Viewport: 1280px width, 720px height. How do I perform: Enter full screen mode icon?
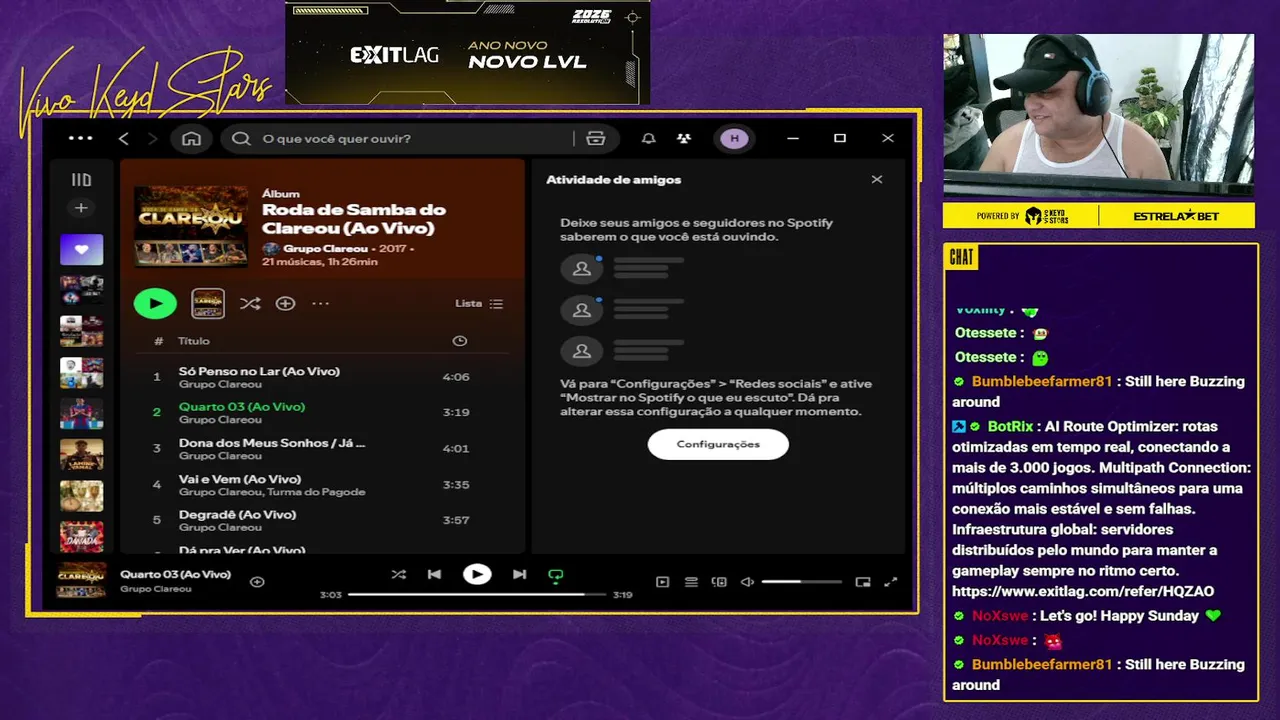click(891, 582)
